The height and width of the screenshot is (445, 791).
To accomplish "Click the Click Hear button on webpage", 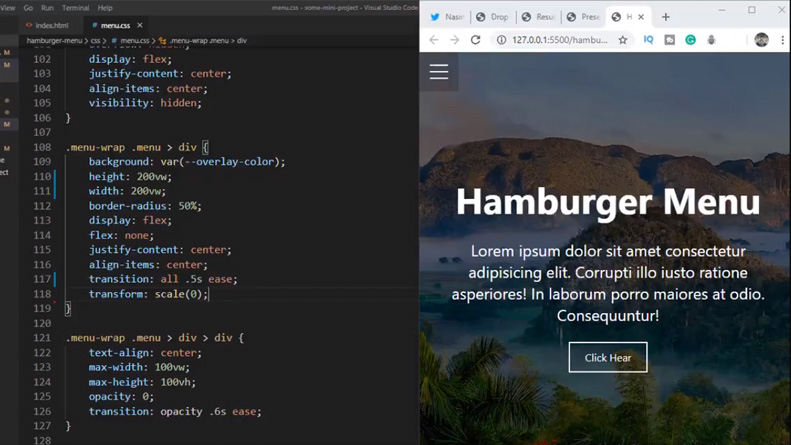I will (607, 357).
